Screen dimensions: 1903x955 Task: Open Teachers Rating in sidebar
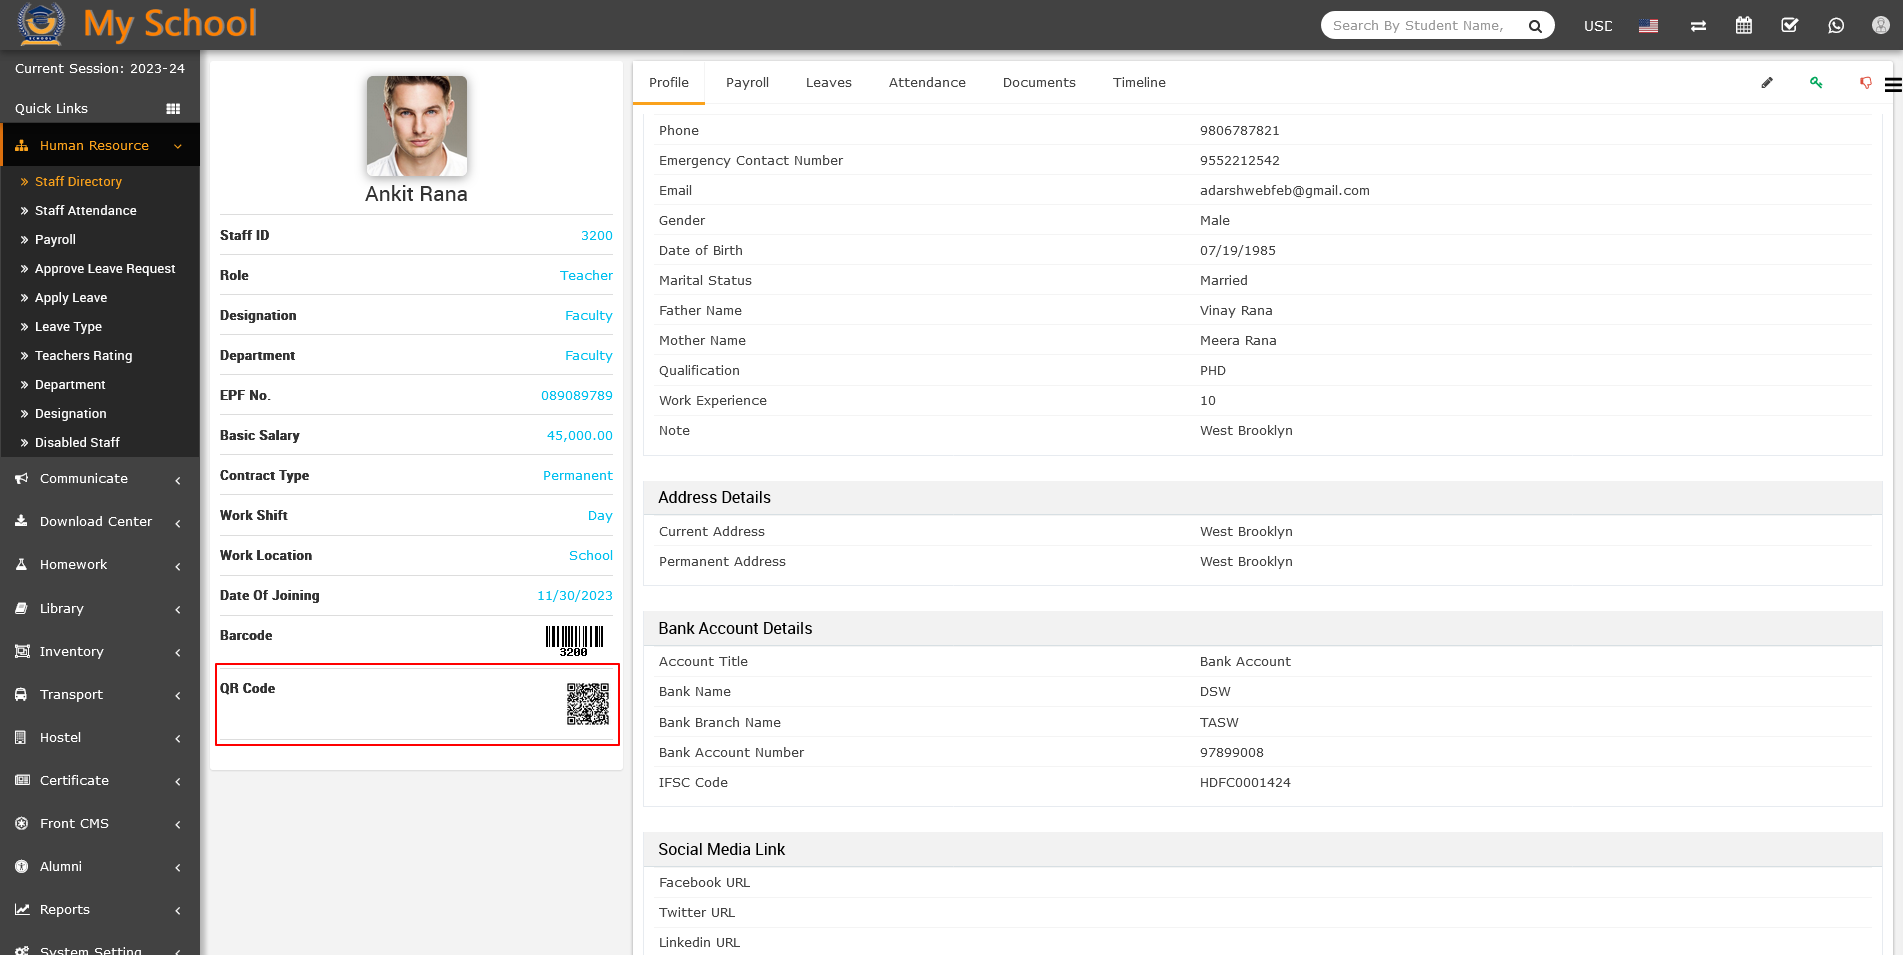click(84, 356)
